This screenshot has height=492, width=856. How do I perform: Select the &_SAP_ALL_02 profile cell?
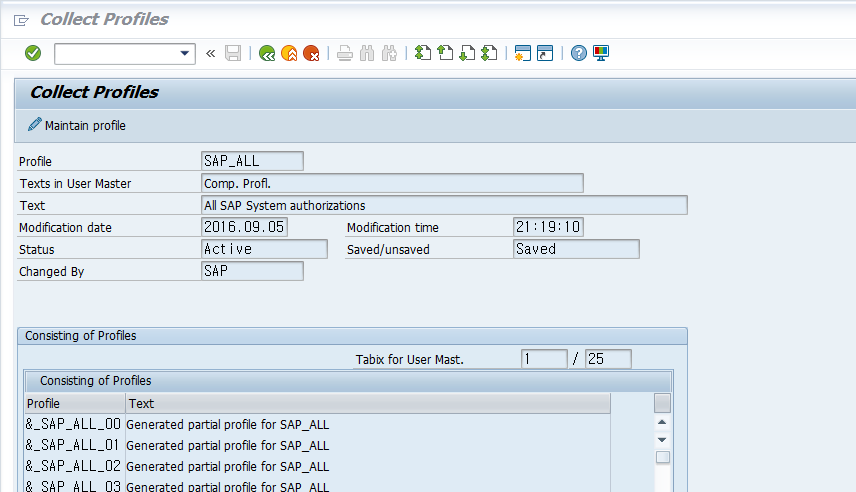click(74, 466)
